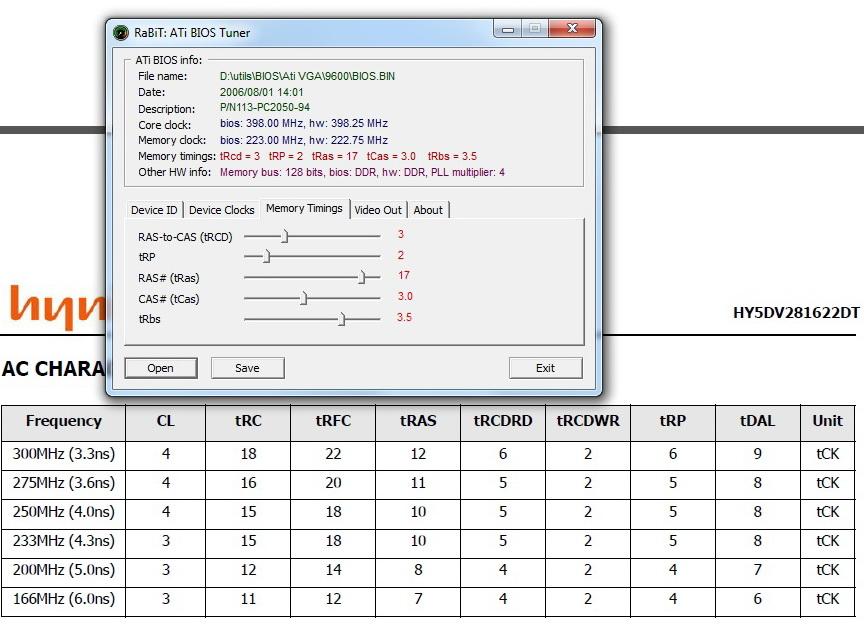Open the Device Clocks tab

(x=222, y=210)
